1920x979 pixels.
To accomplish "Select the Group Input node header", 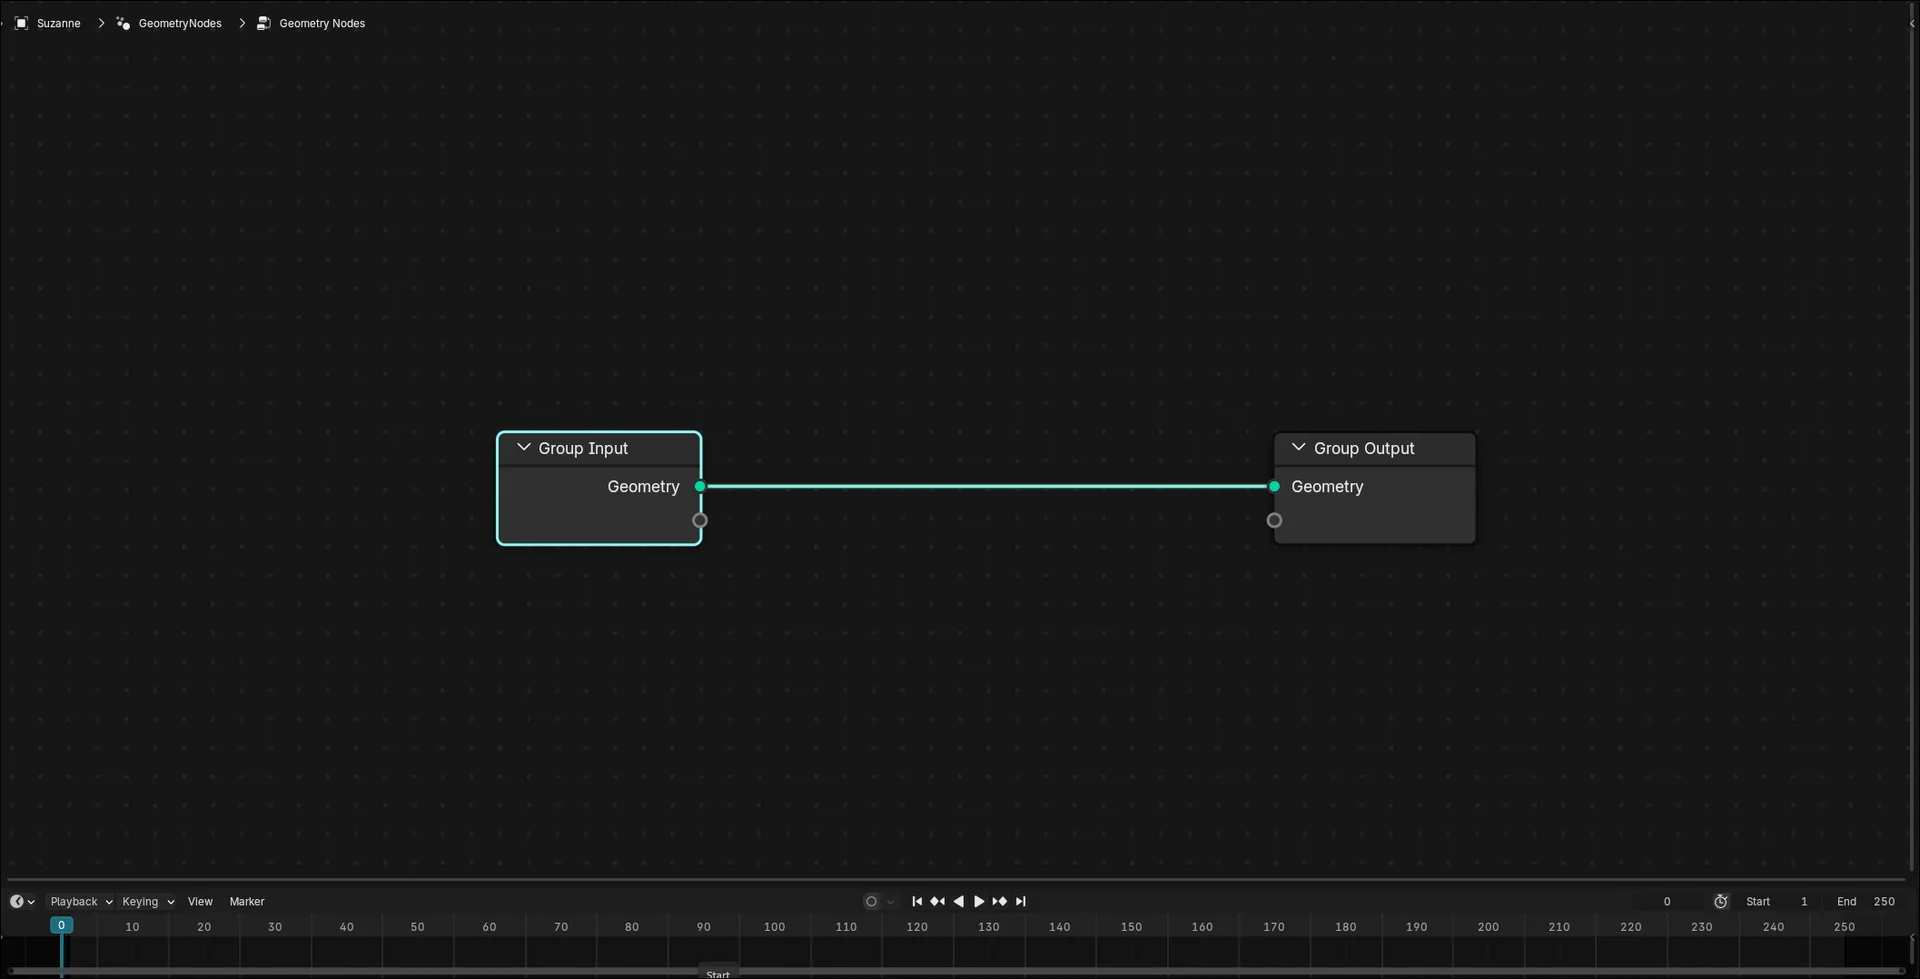I will click(599, 449).
